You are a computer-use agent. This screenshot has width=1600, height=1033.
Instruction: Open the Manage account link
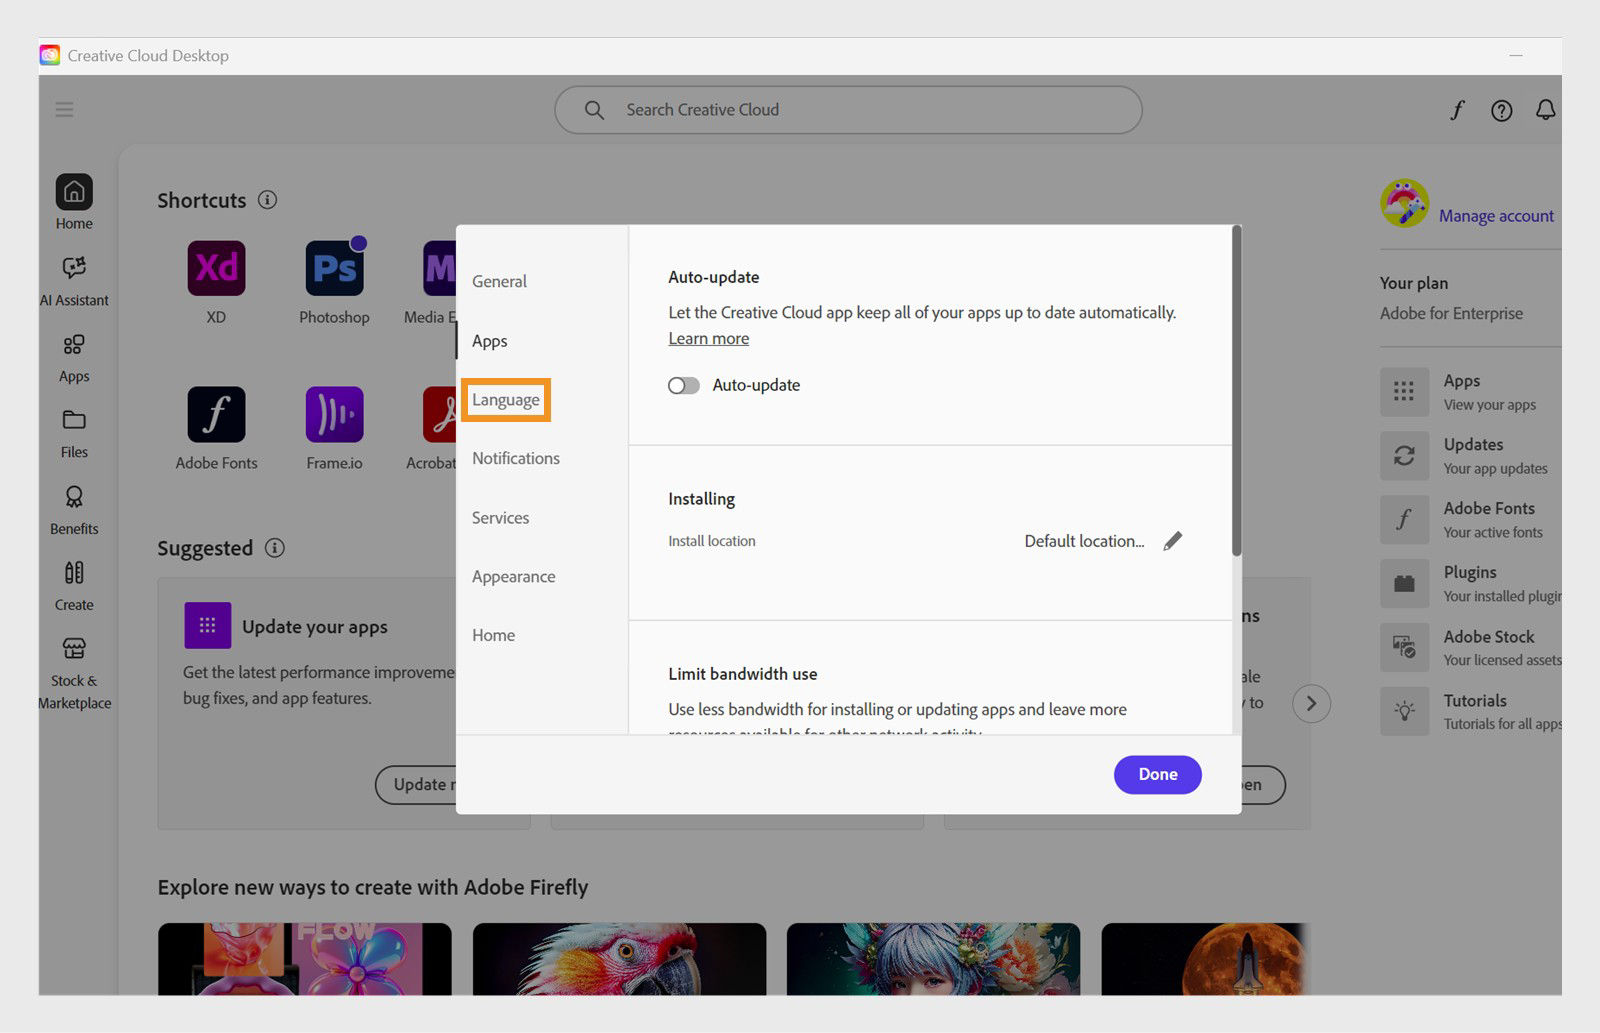[x=1496, y=216]
